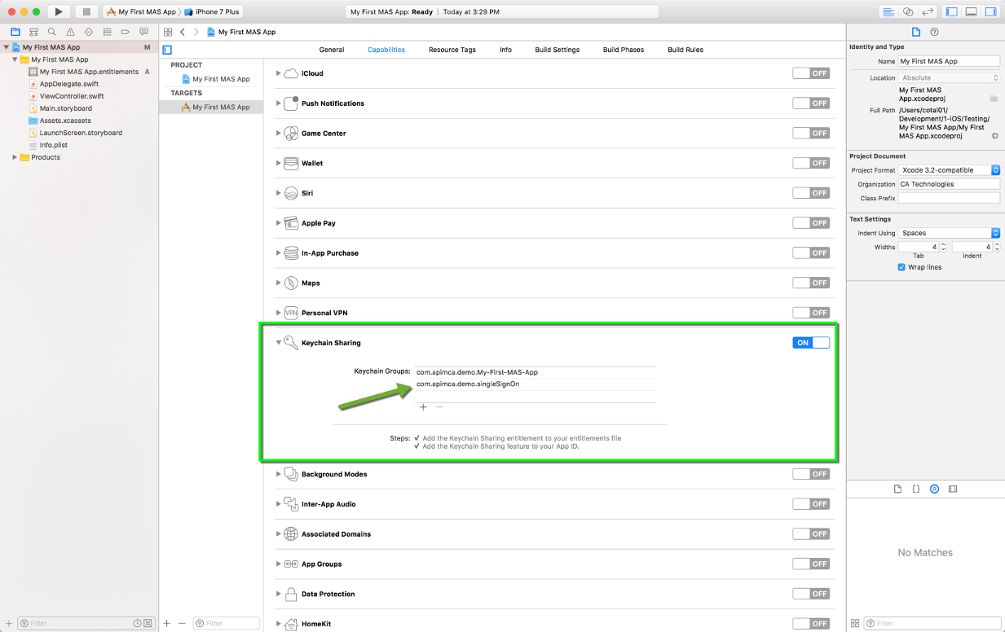
Task: Click the Organization field
Action: coord(949,184)
